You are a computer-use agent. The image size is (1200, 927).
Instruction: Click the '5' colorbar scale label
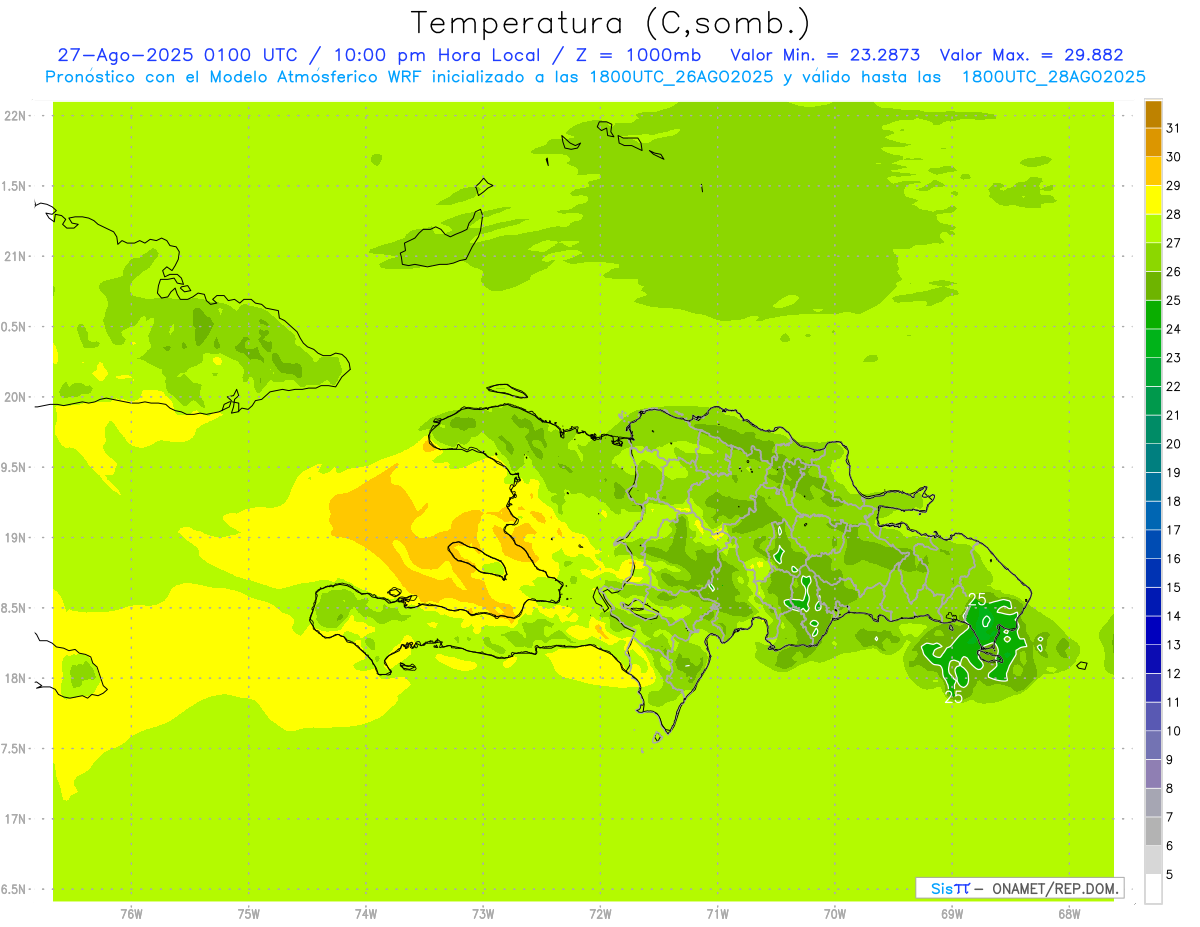point(1170,875)
